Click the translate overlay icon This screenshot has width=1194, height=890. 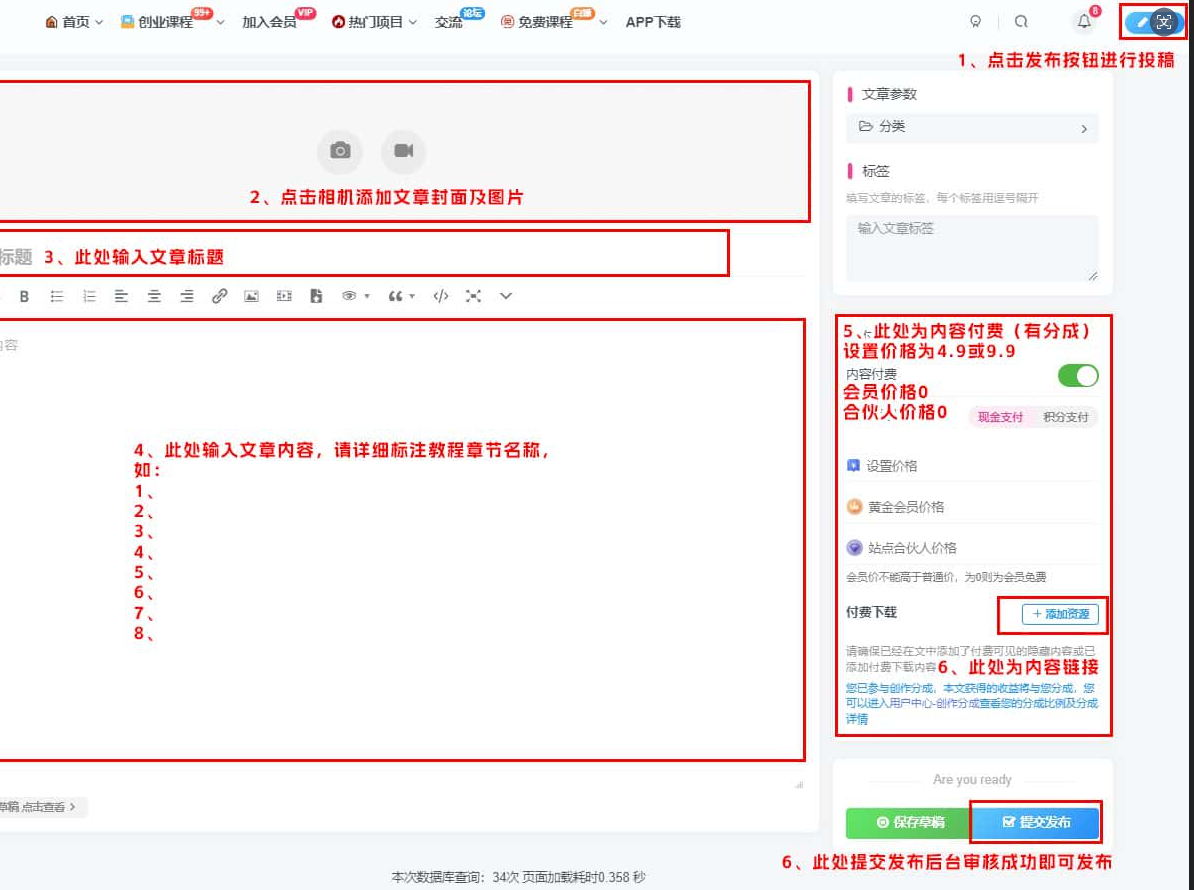tap(1164, 22)
